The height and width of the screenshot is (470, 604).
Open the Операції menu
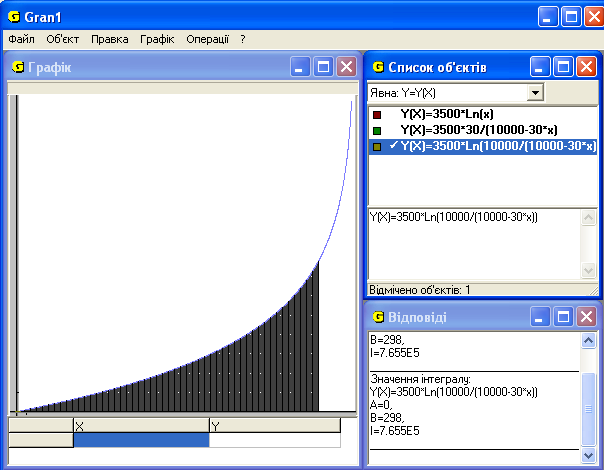tap(207, 39)
